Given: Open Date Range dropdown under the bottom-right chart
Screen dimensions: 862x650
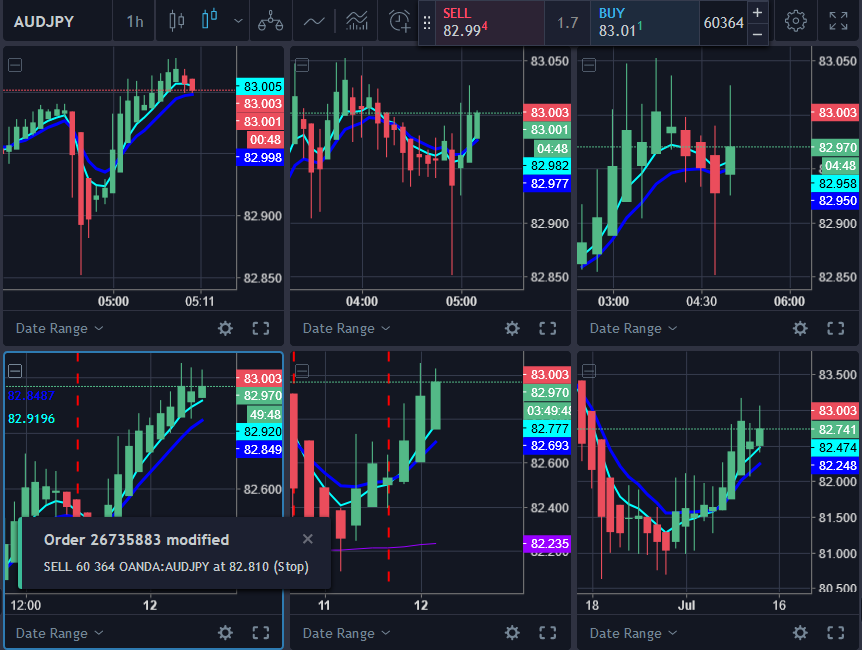Looking at the screenshot, I should (633, 632).
